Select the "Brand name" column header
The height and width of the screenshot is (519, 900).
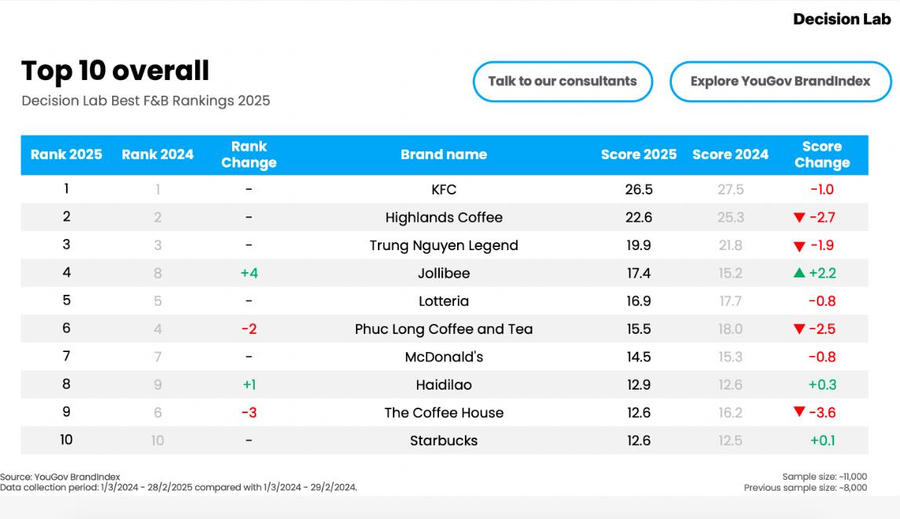pyautogui.click(x=444, y=154)
